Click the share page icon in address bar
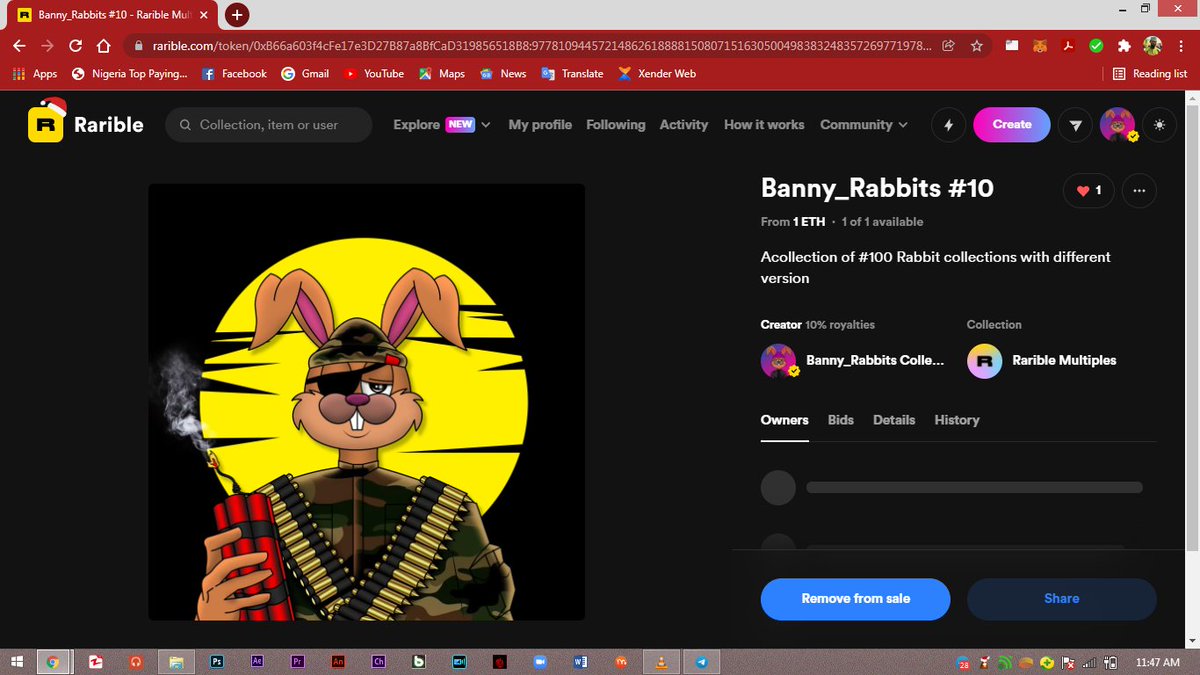The image size is (1200, 675). point(948,46)
